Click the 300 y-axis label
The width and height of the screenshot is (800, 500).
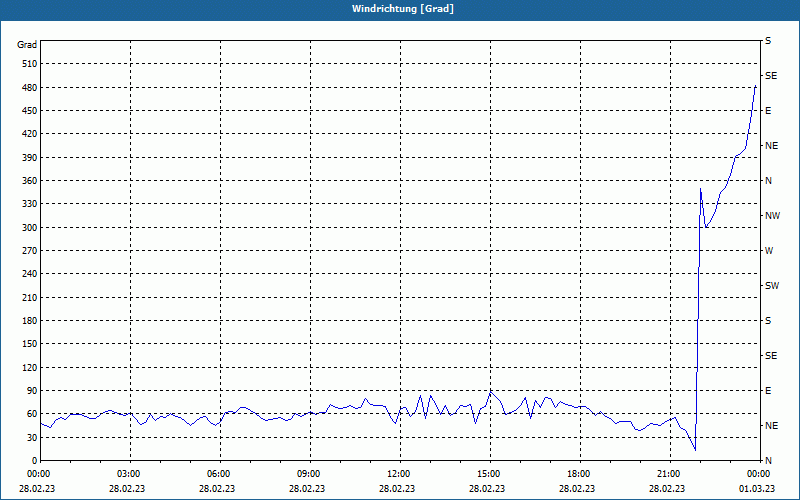30,228
